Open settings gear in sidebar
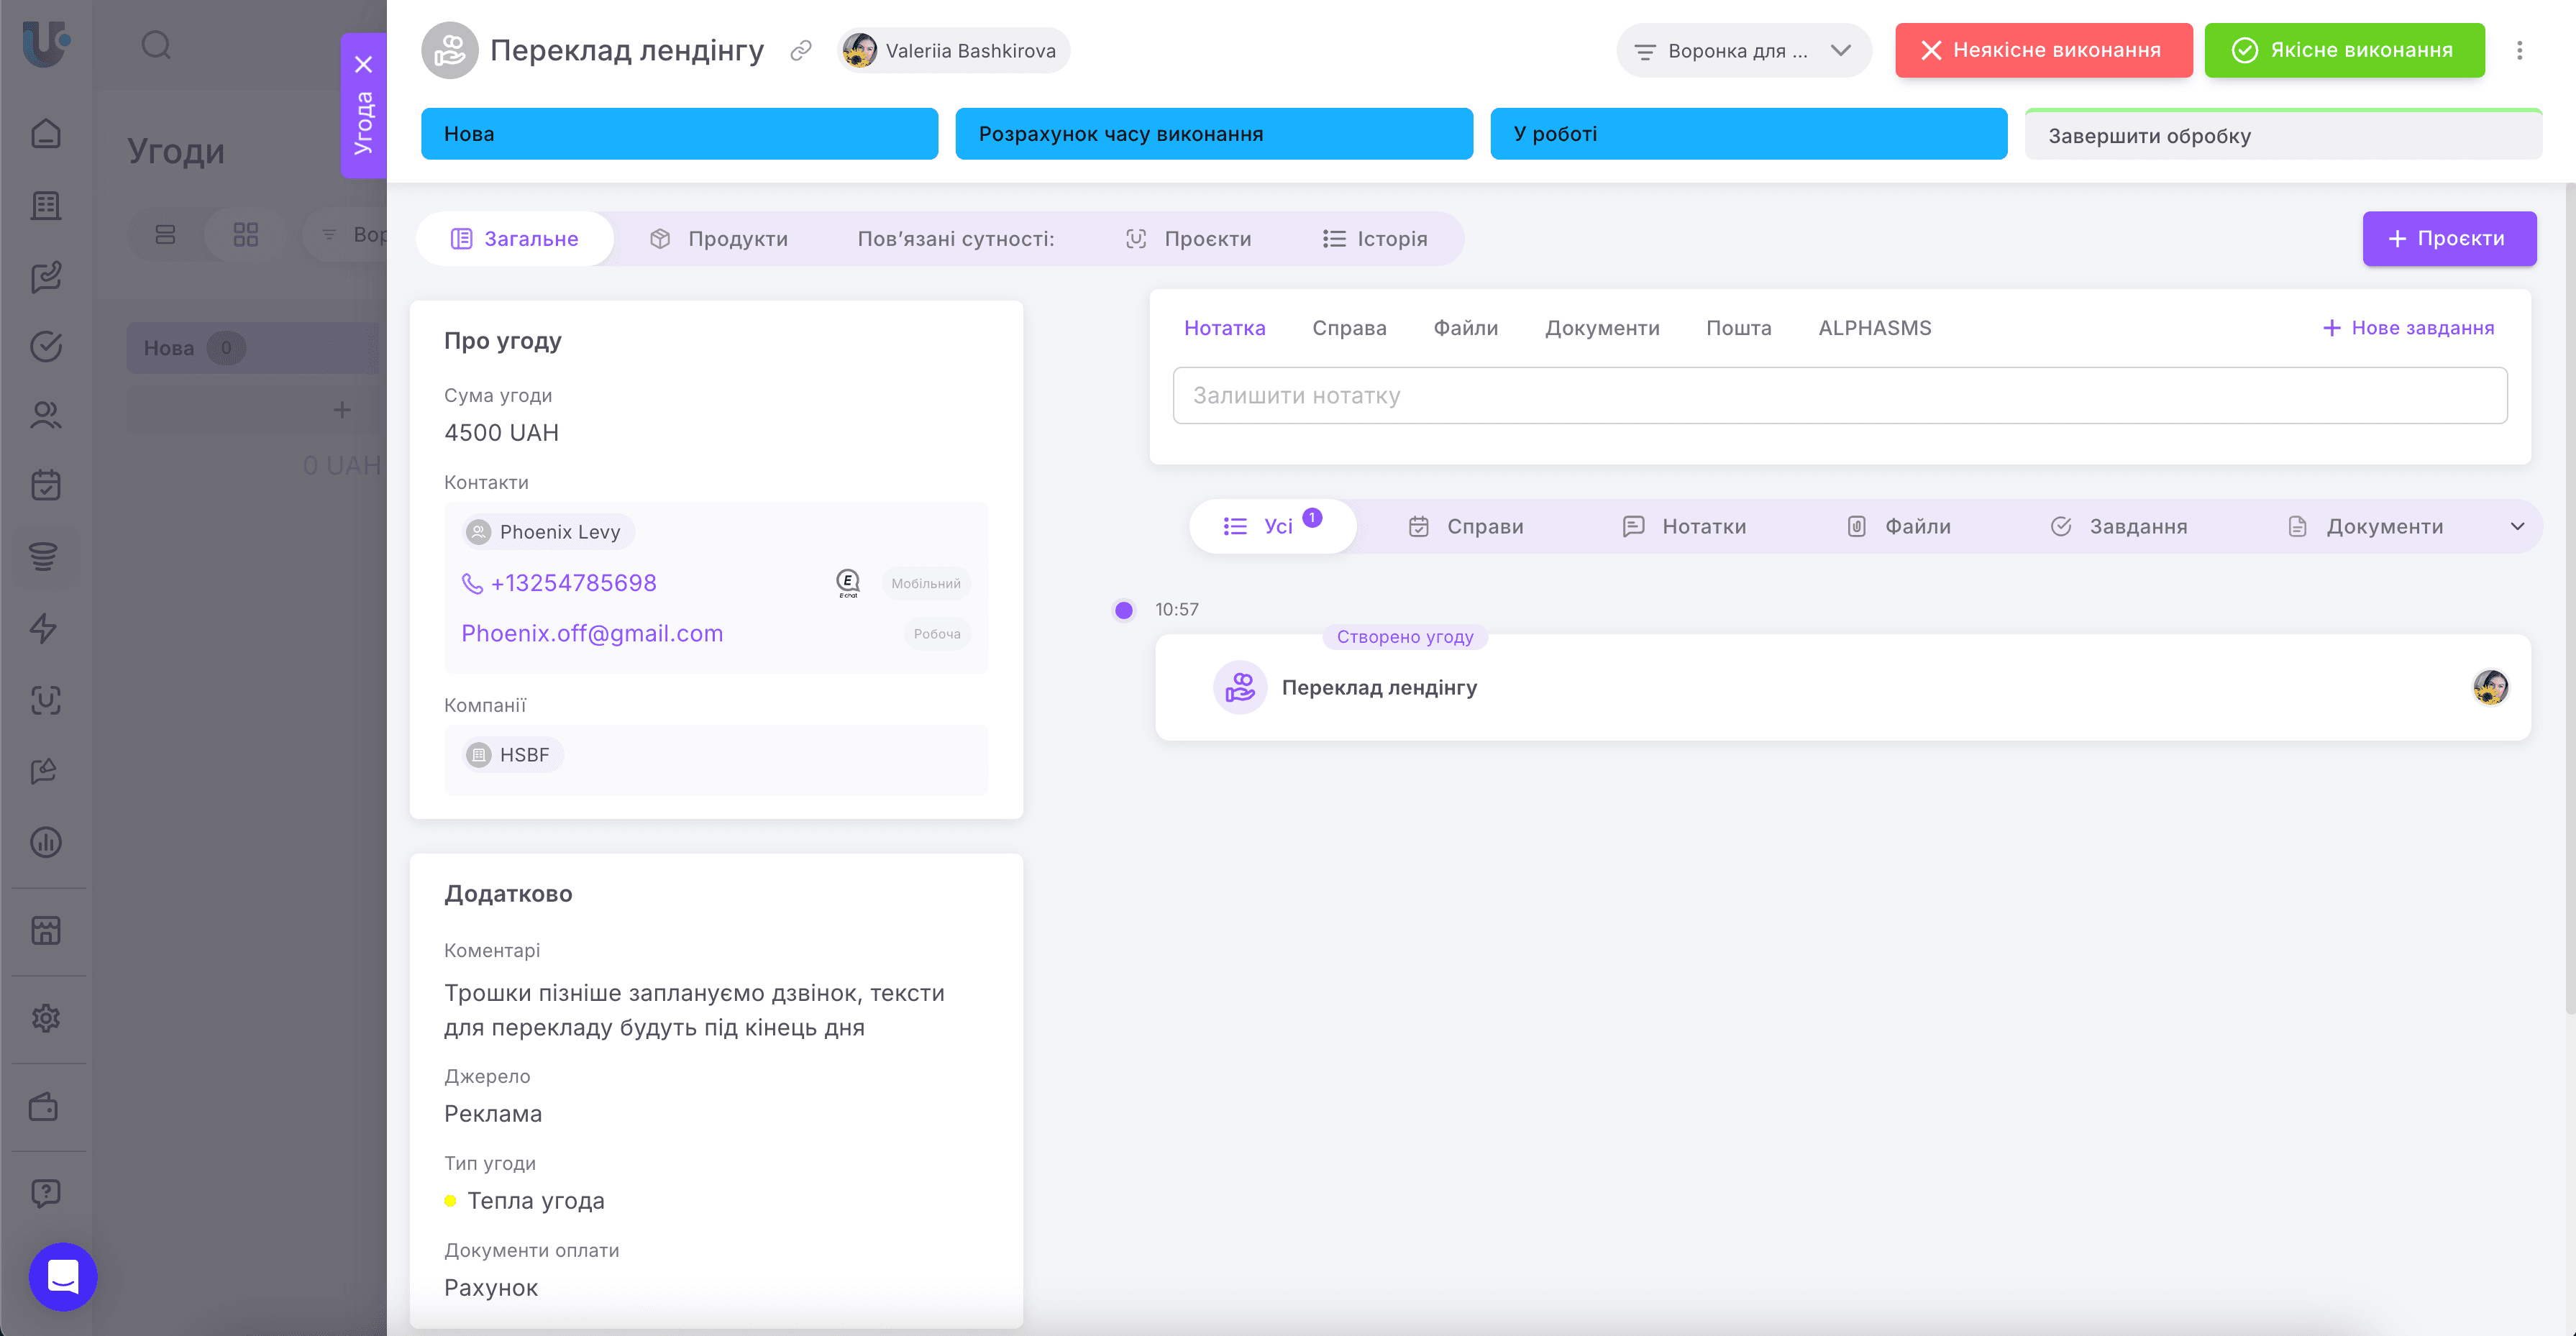The width and height of the screenshot is (2576, 1336). (x=46, y=1019)
